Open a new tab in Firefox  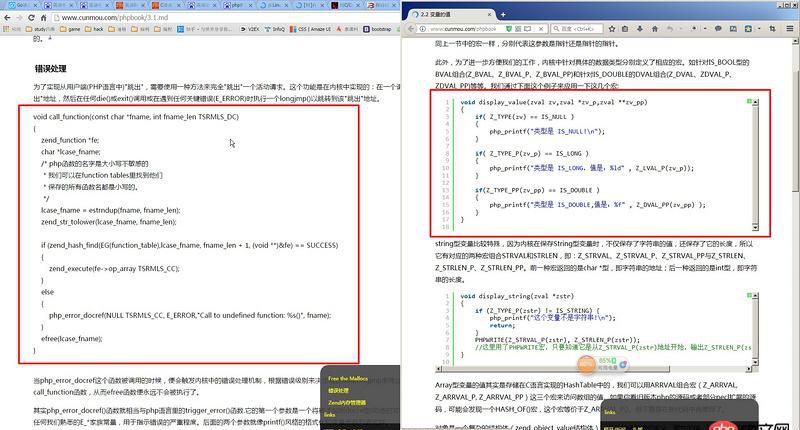click(503, 14)
